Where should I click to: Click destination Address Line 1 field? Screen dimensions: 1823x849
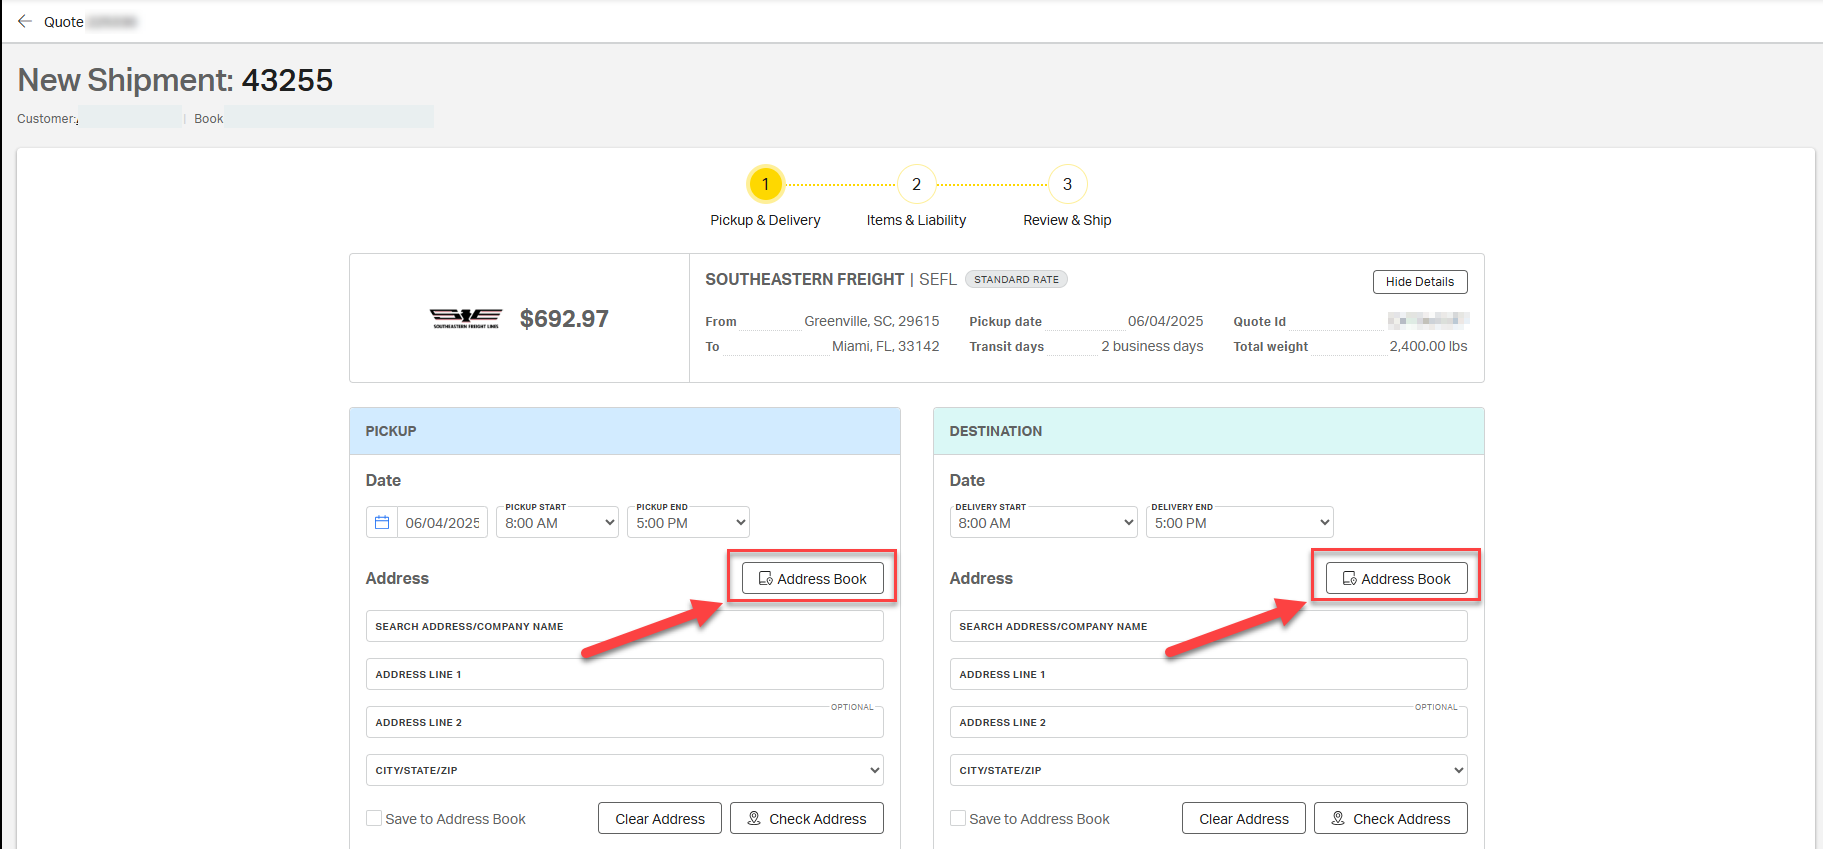point(1208,675)
